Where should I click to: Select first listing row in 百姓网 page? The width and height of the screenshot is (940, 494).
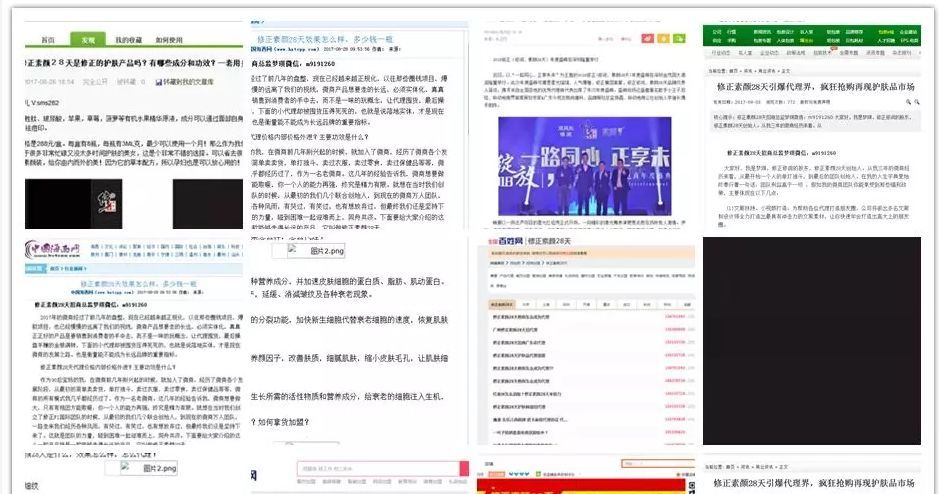click(x=592, y=317)
